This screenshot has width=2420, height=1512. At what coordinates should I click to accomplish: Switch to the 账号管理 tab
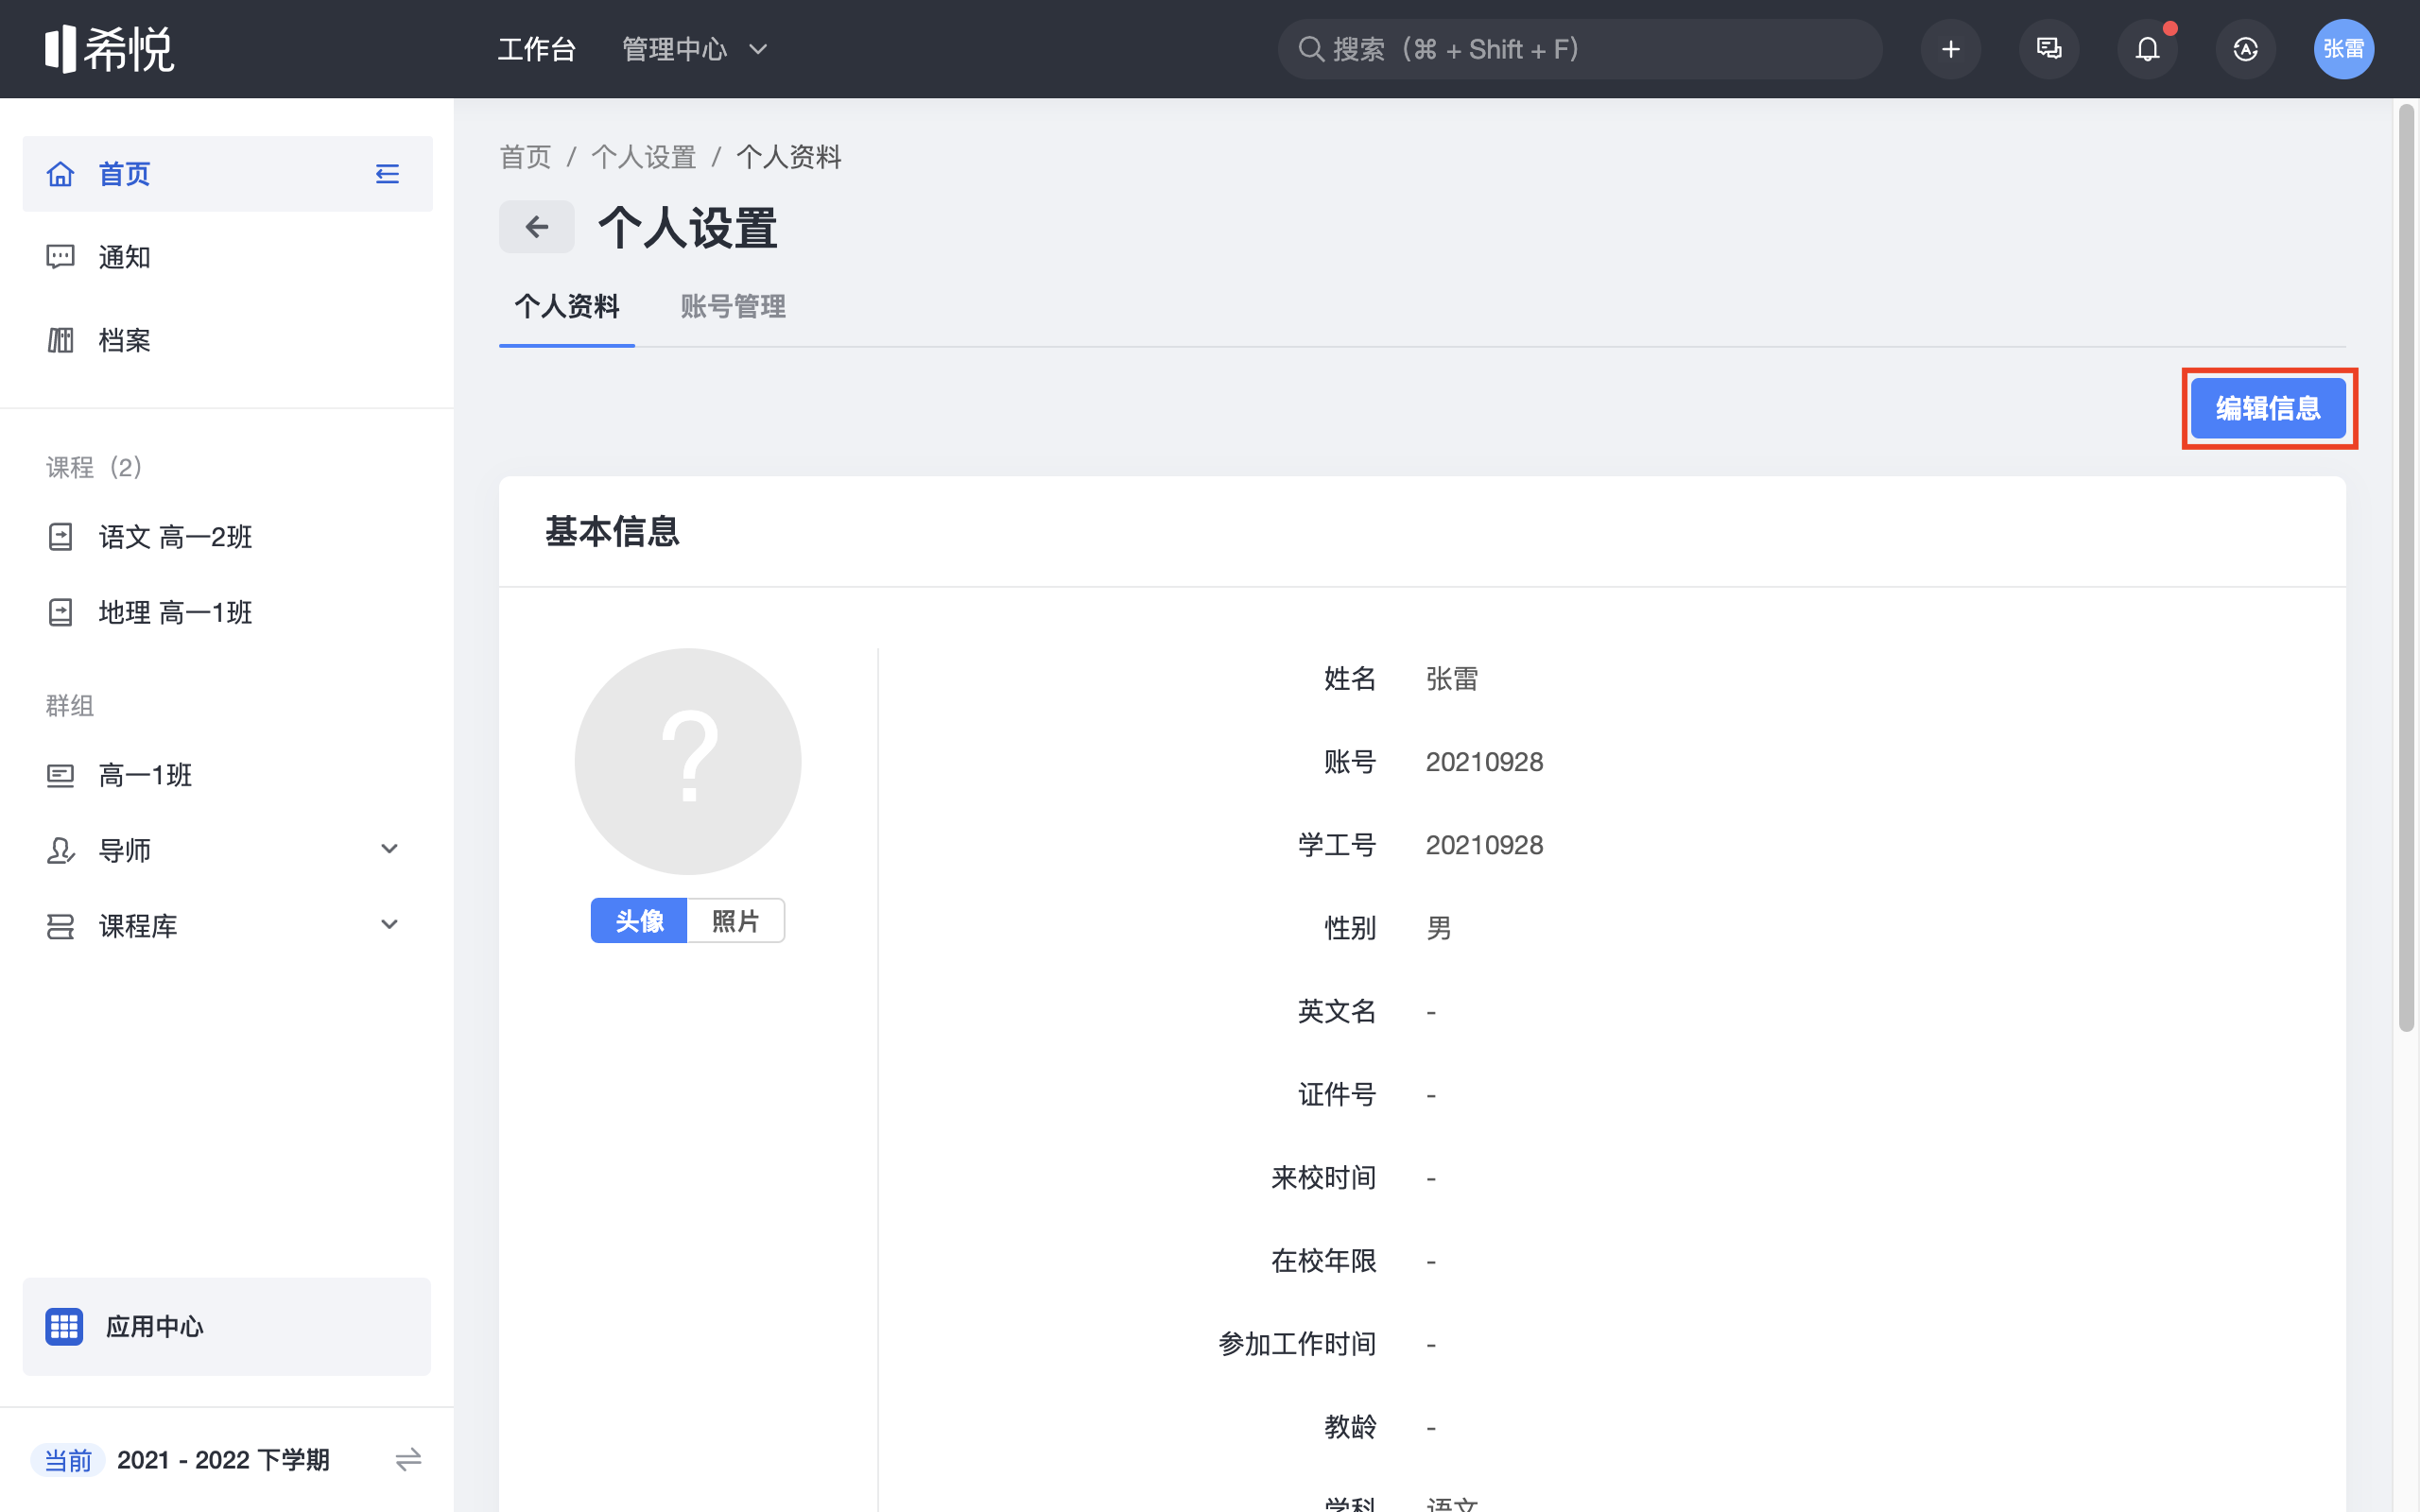732,306
